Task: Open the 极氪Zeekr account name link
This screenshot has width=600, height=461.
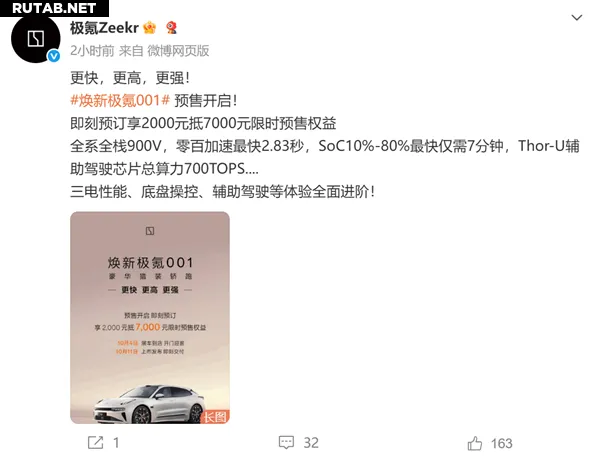Action: (104, 28)
